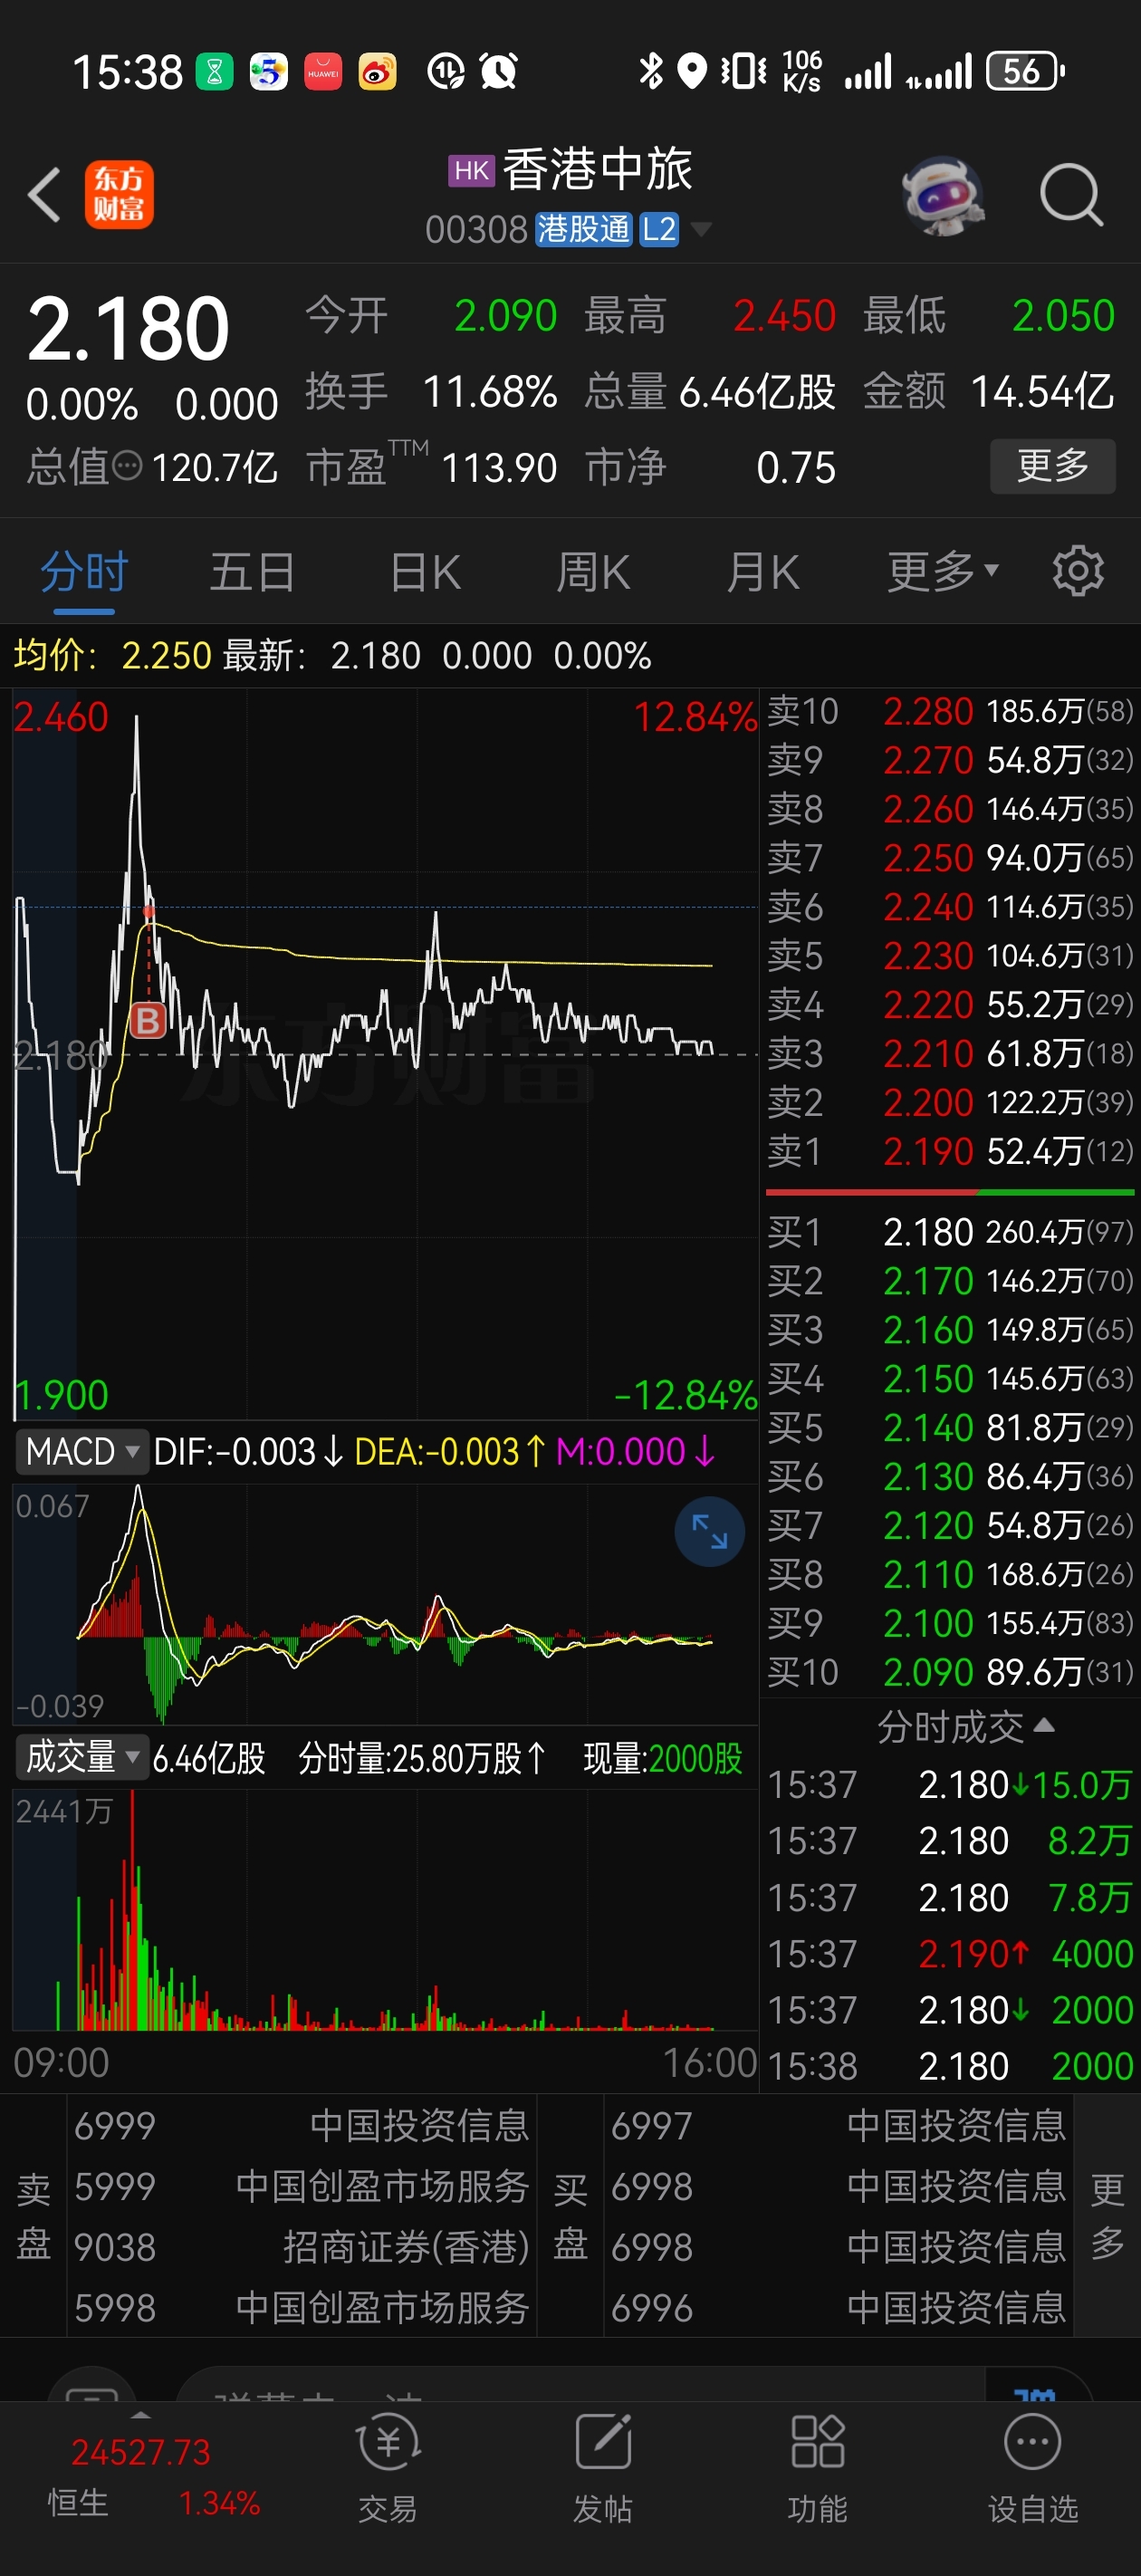The height and width of the screenshot is (2576, 1141).
Task: Tap the Bluetooth status icon
Action: coord(651,71)
